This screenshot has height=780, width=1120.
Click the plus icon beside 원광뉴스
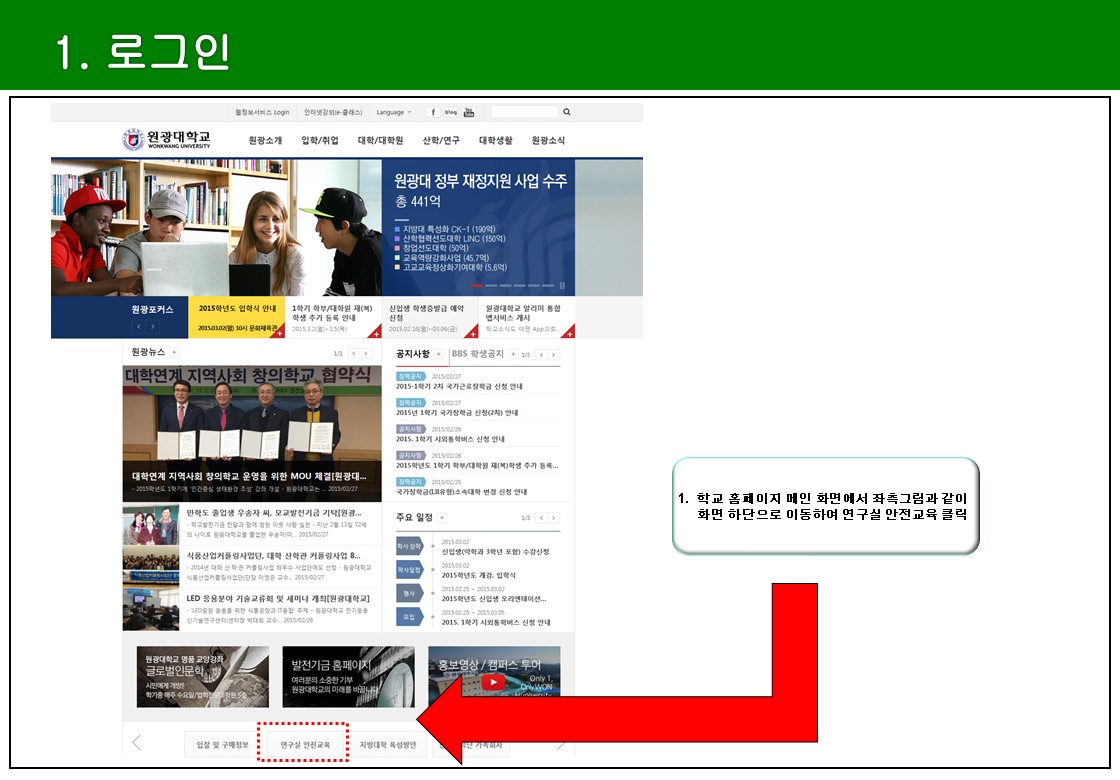tap(174, 353)
